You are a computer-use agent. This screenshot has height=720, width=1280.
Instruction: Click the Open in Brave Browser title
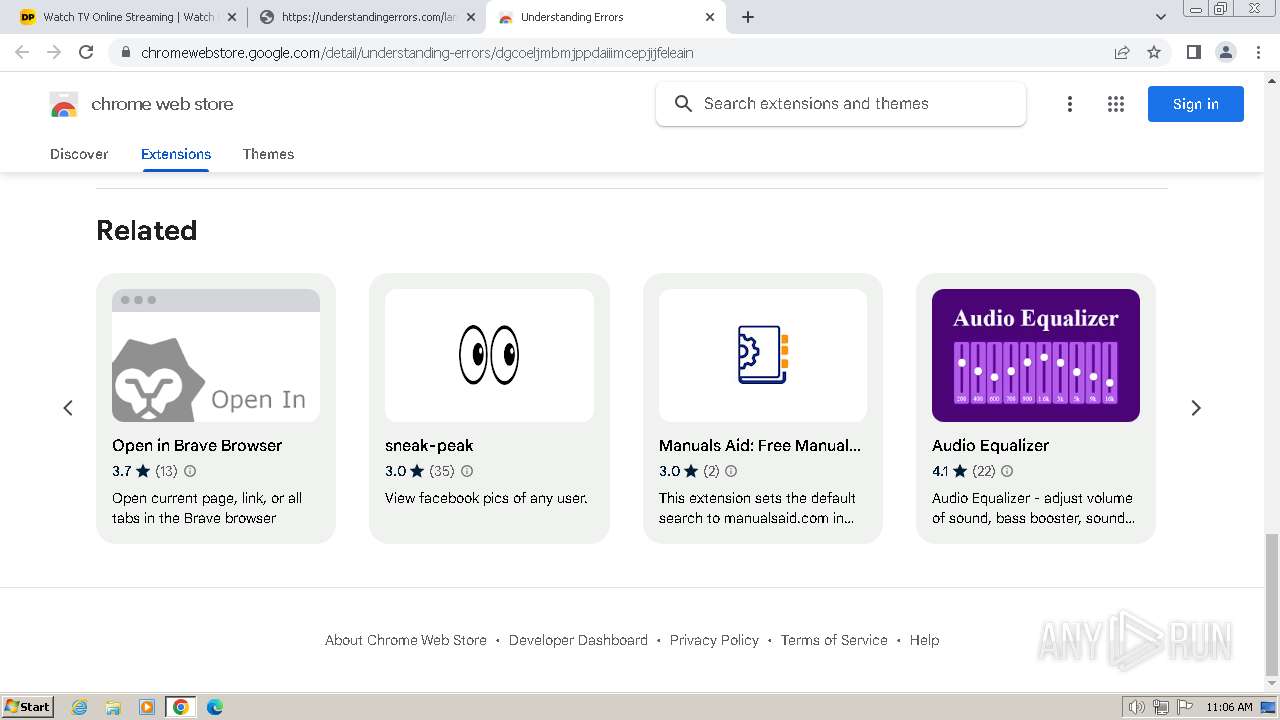[x=197, y=446]
